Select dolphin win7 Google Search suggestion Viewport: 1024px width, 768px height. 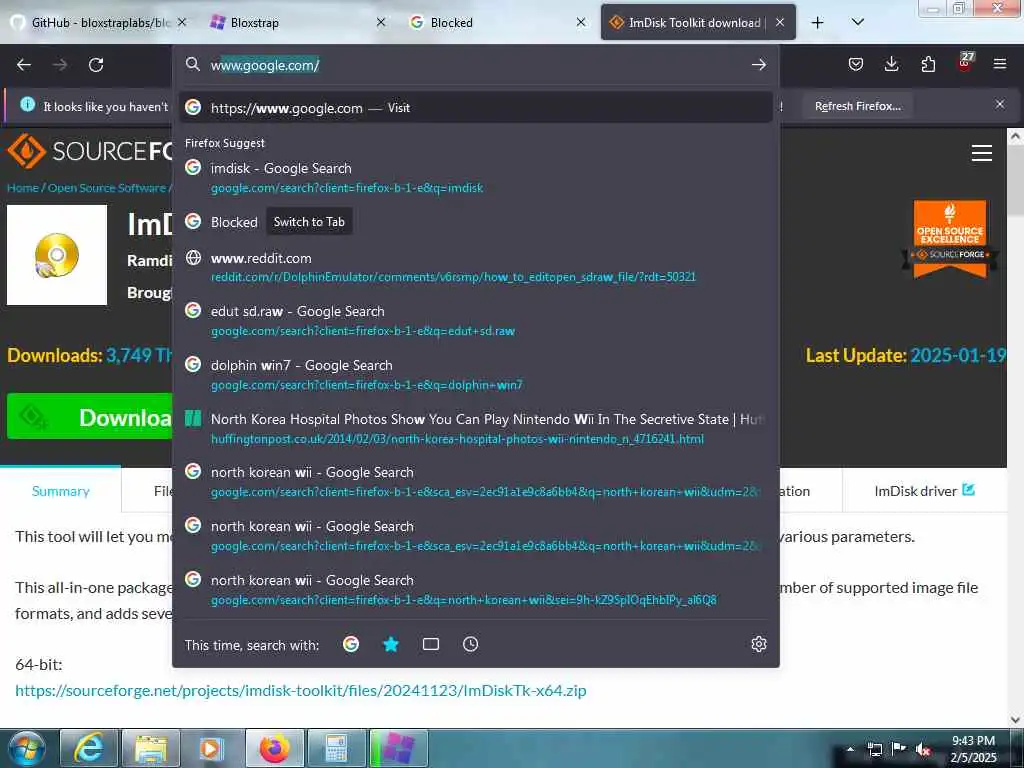click(475, 375)
